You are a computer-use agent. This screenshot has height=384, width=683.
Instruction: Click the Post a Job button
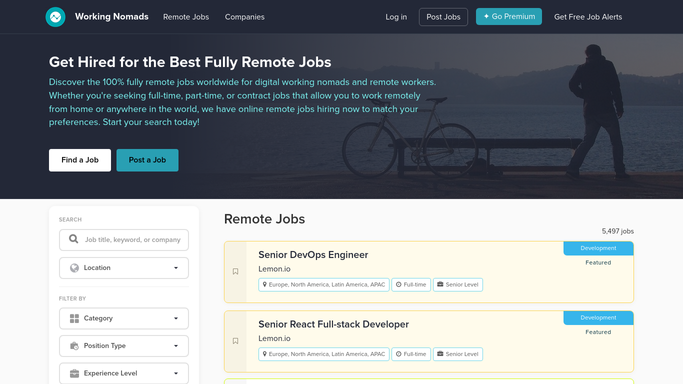[x=147, y=160]
